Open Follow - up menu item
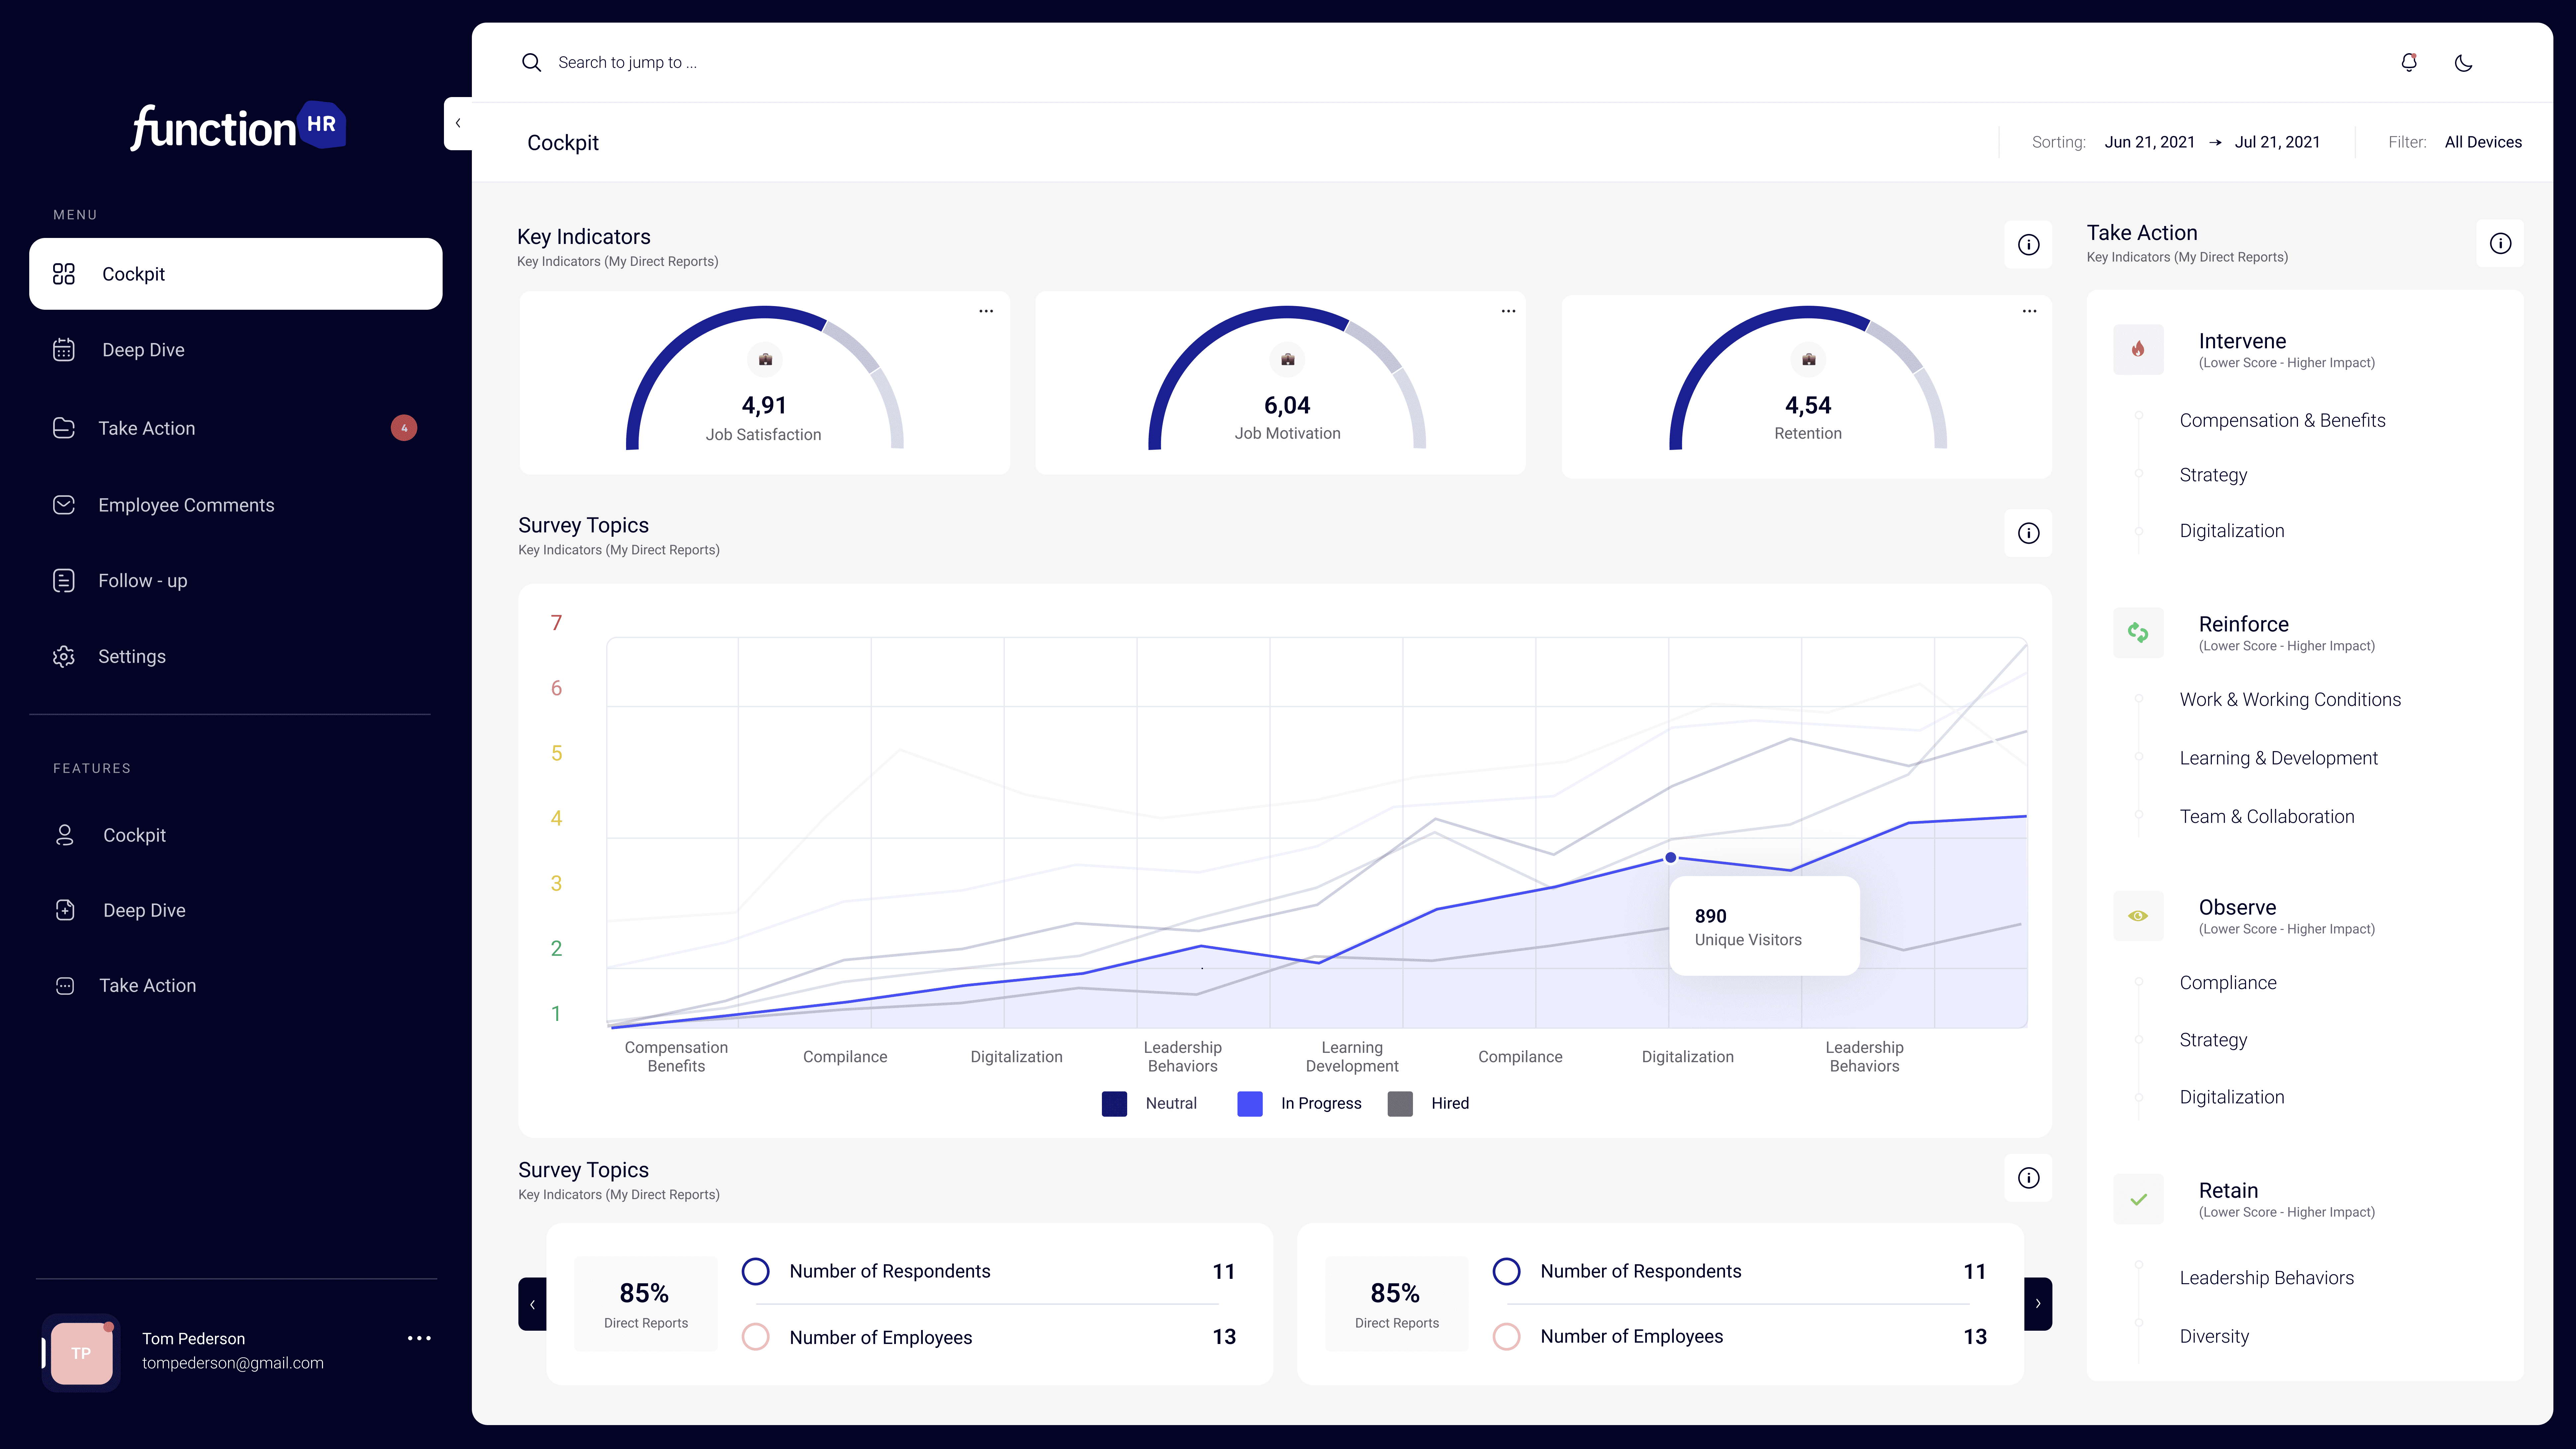 click(x=143, y=581)
